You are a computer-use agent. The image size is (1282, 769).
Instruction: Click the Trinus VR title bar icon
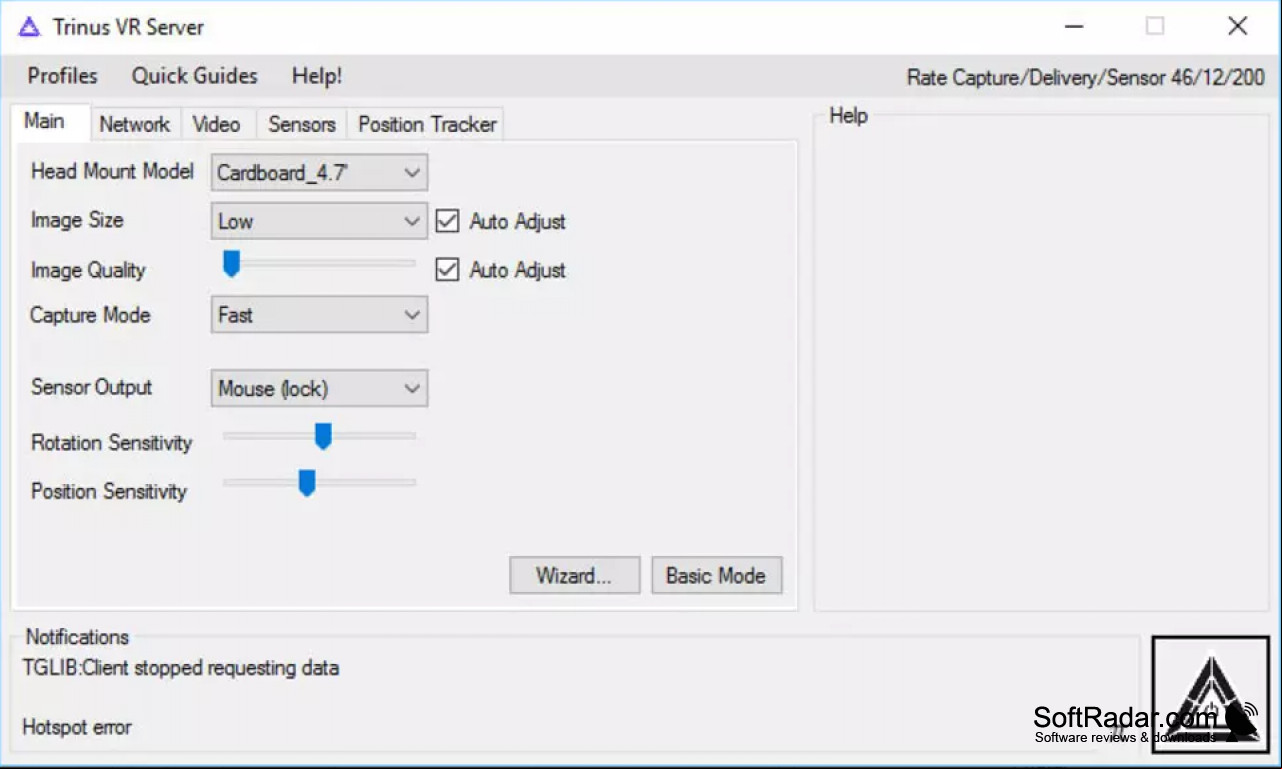pyautogui.click(x=29, y=27)
